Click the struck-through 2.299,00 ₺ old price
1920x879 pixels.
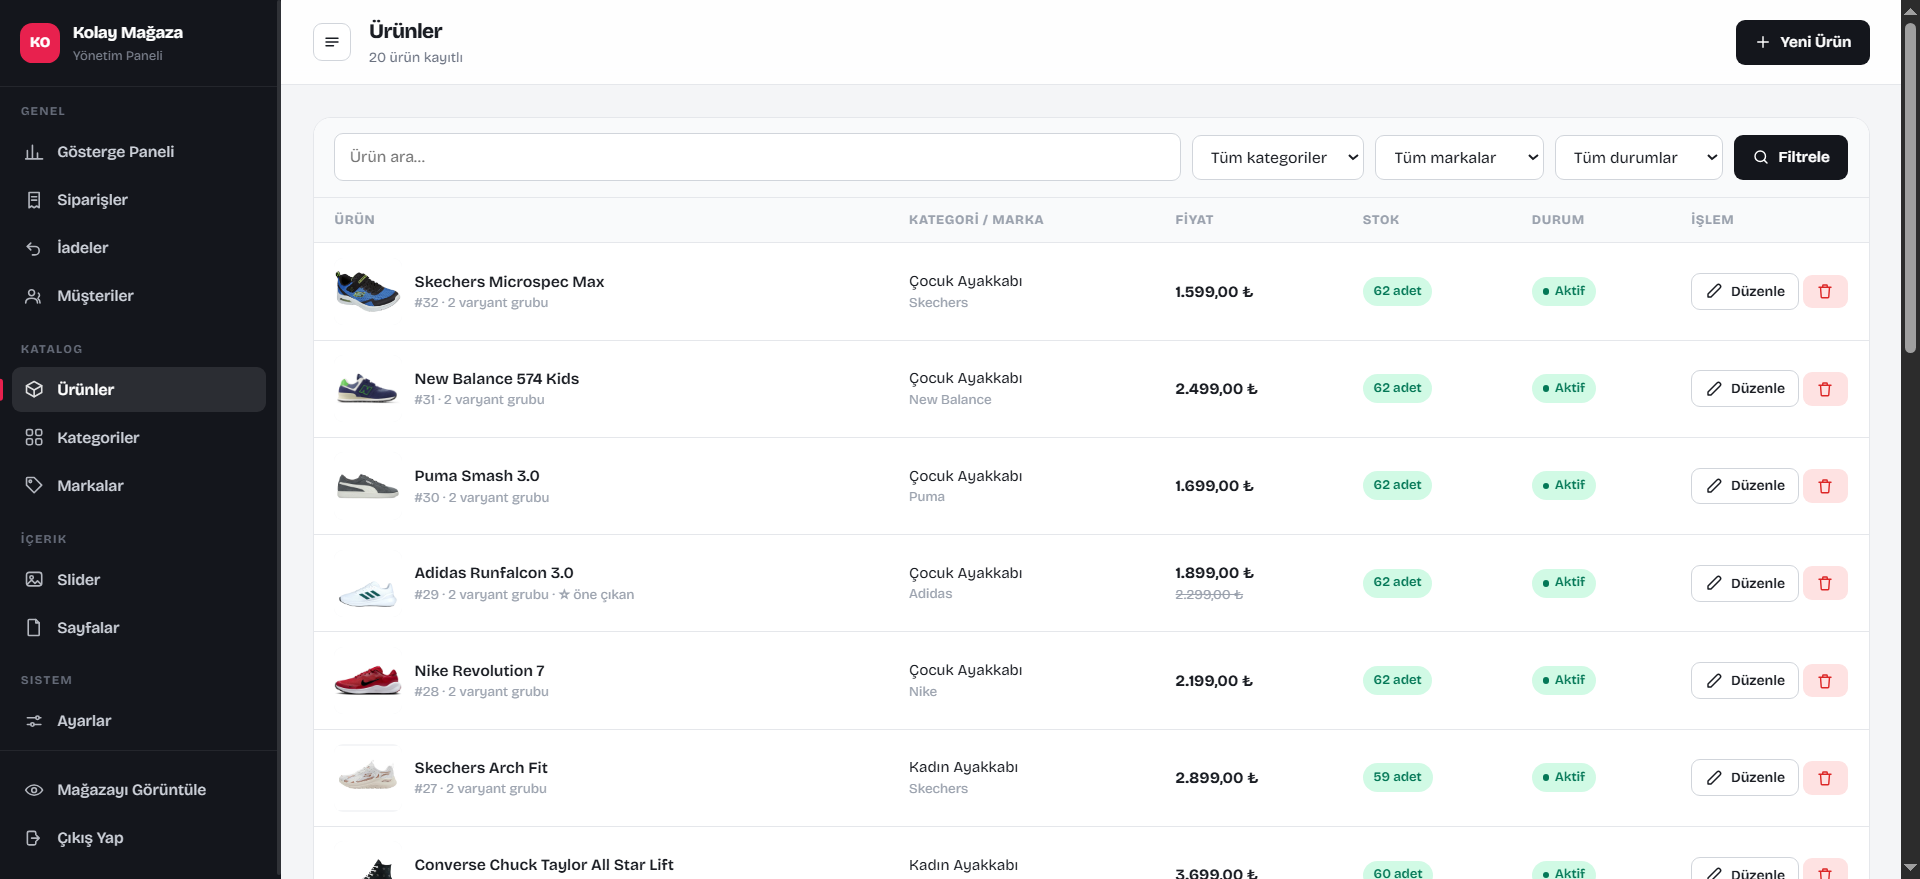[1209, 595]
